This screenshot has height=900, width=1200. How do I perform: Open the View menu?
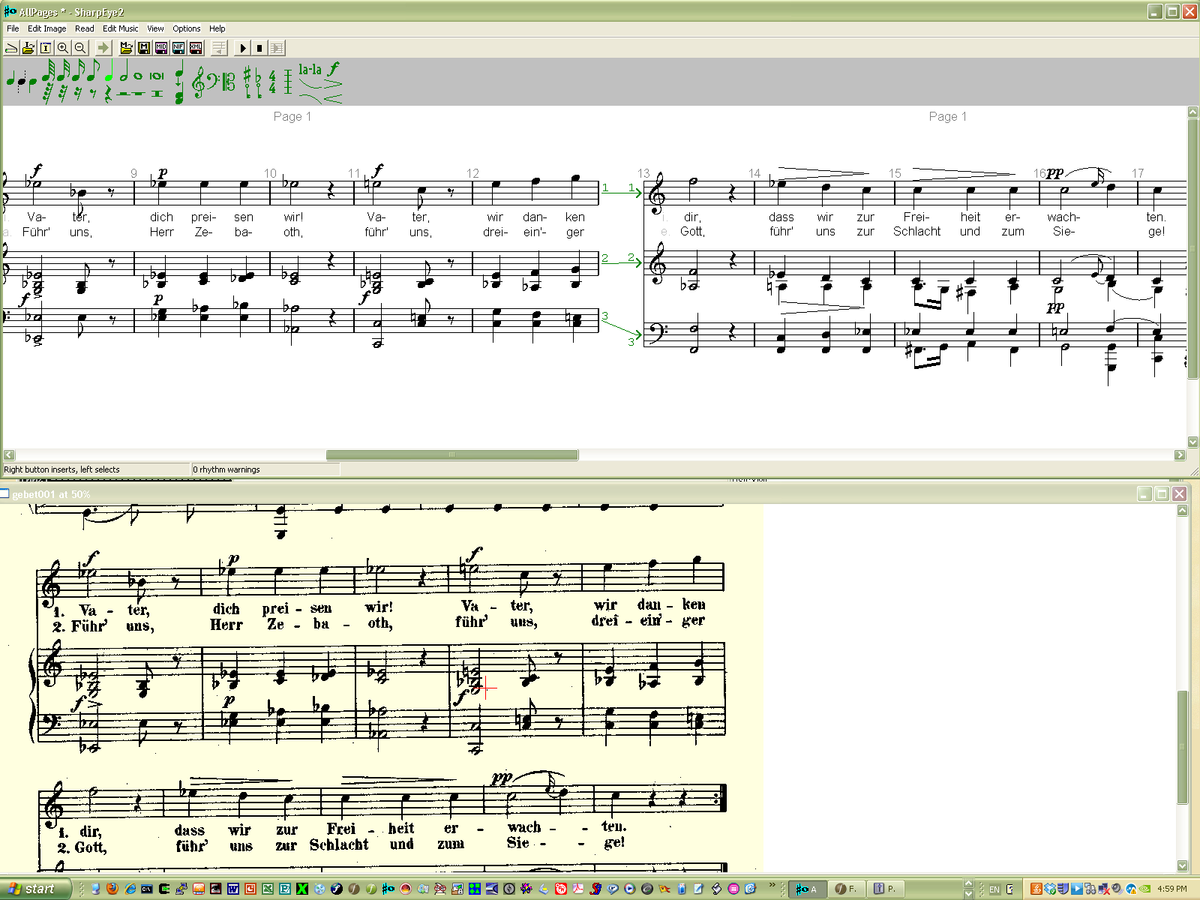156,29
